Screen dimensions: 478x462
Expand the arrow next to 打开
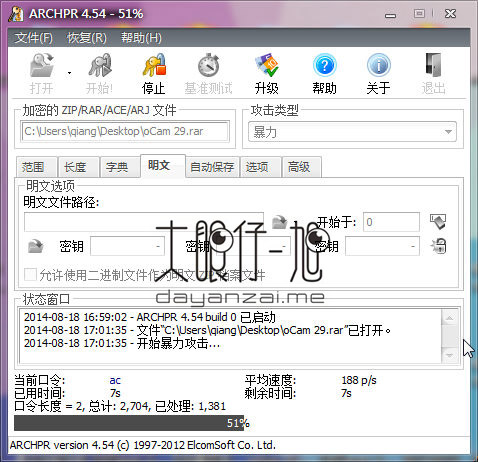pos(69,73)
